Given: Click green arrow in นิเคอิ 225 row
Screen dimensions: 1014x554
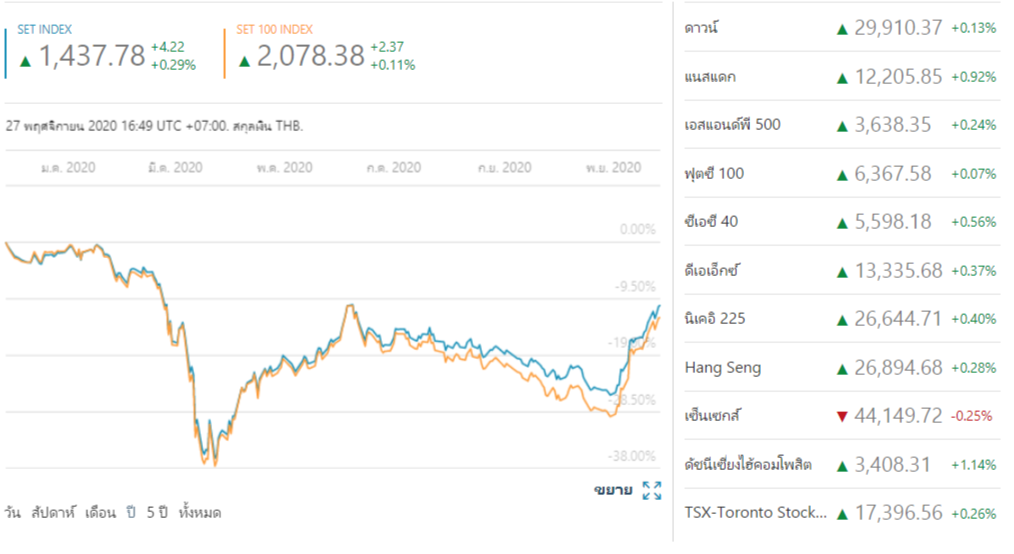Looking at the screenshot, I should tap(842, 320).
